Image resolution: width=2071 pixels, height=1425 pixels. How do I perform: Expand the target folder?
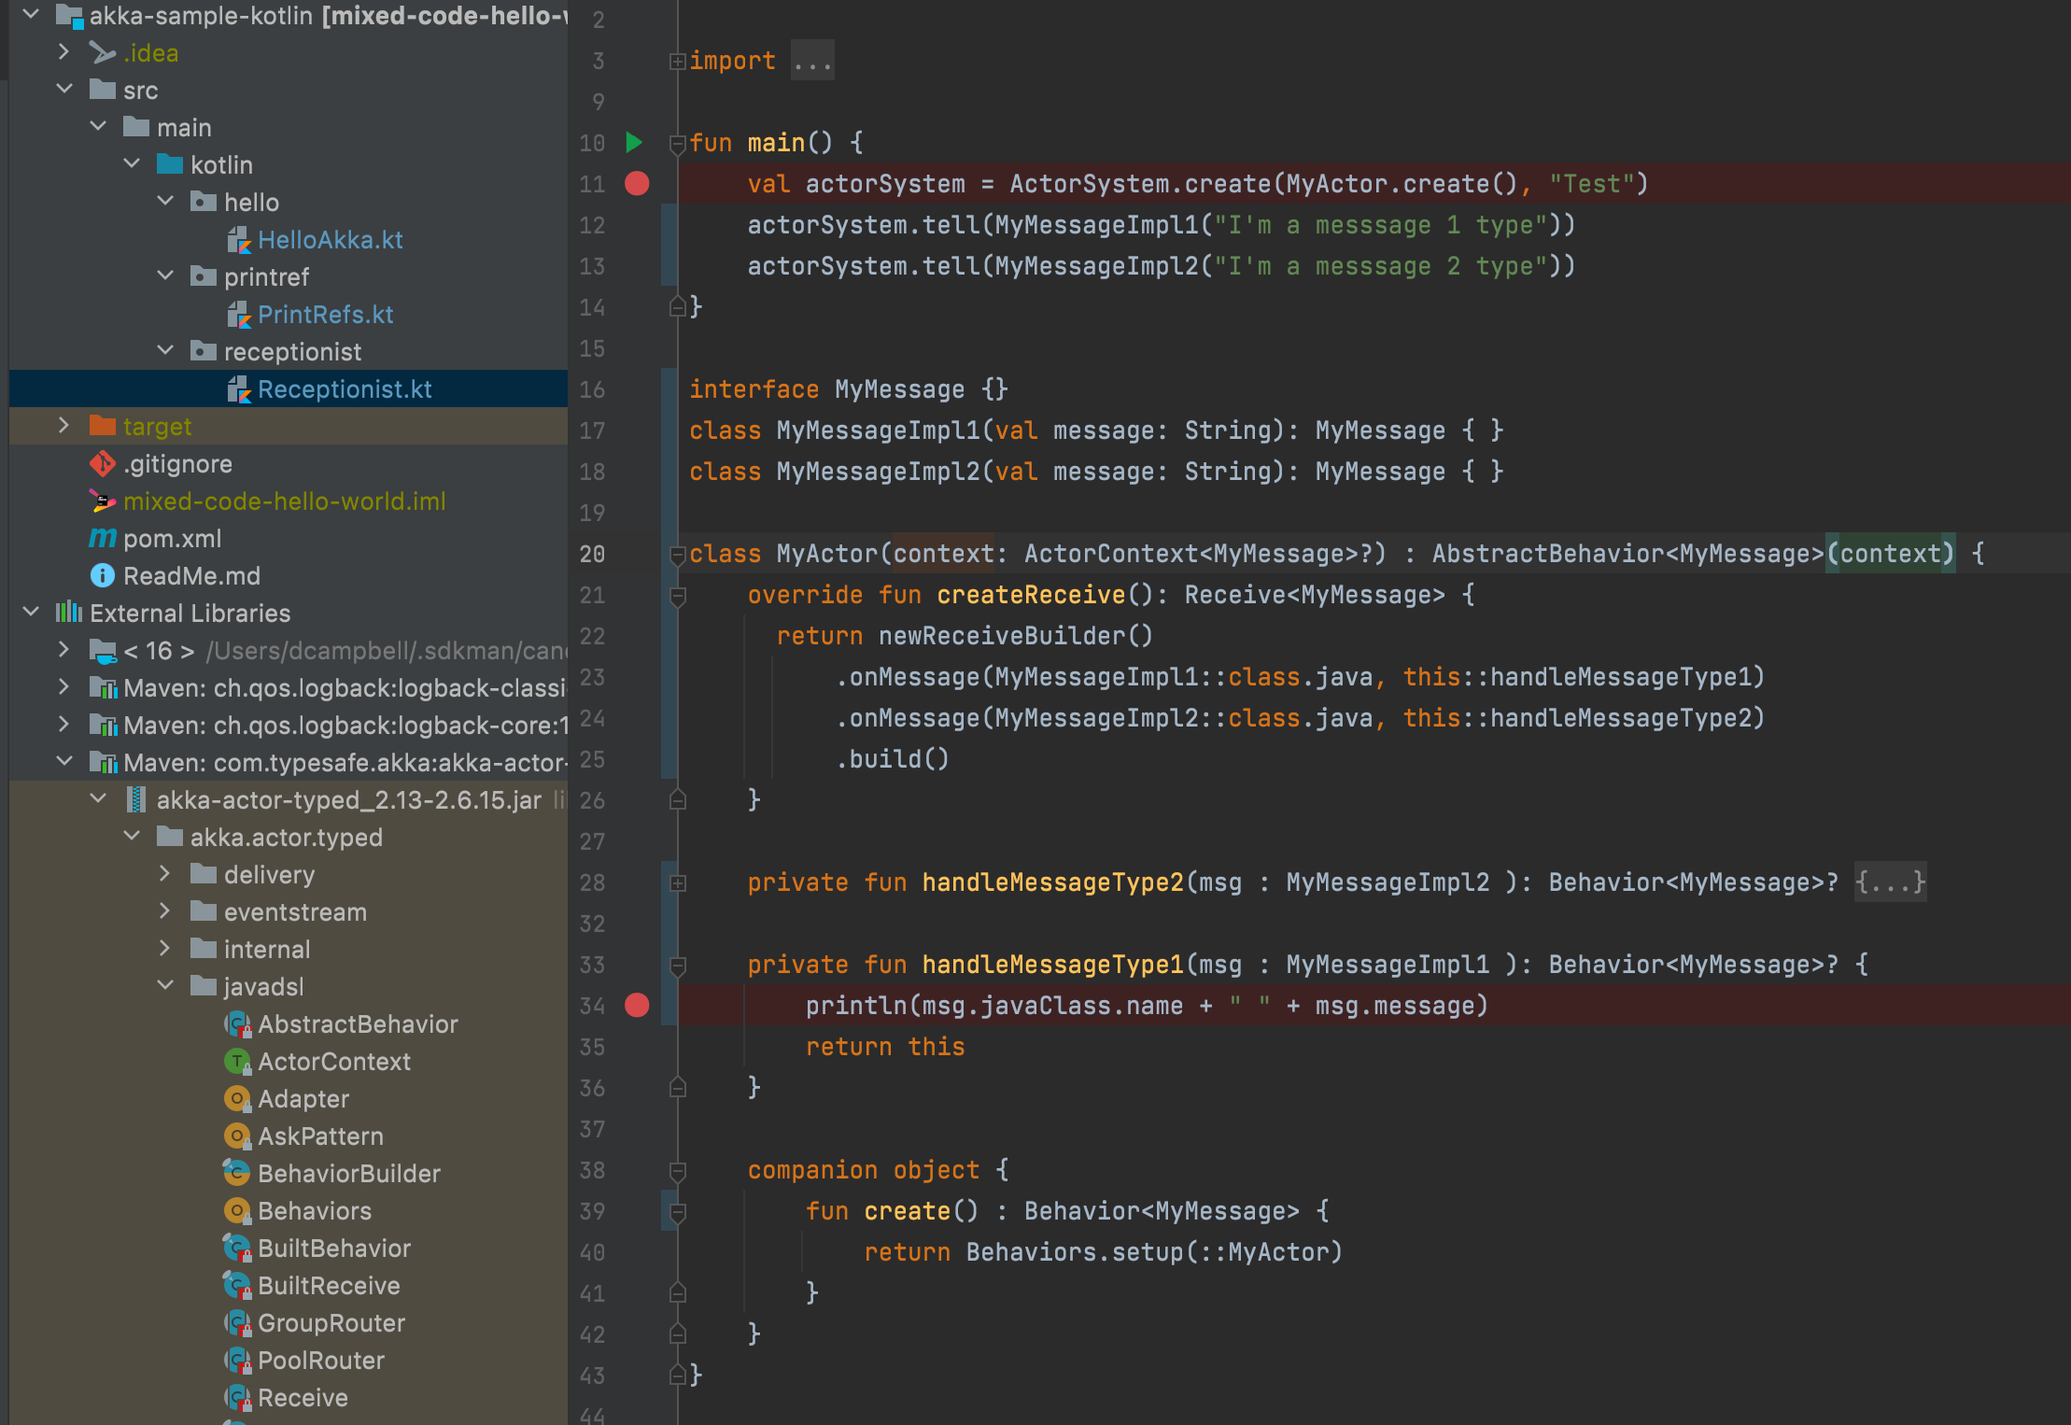tap(64, 426)
